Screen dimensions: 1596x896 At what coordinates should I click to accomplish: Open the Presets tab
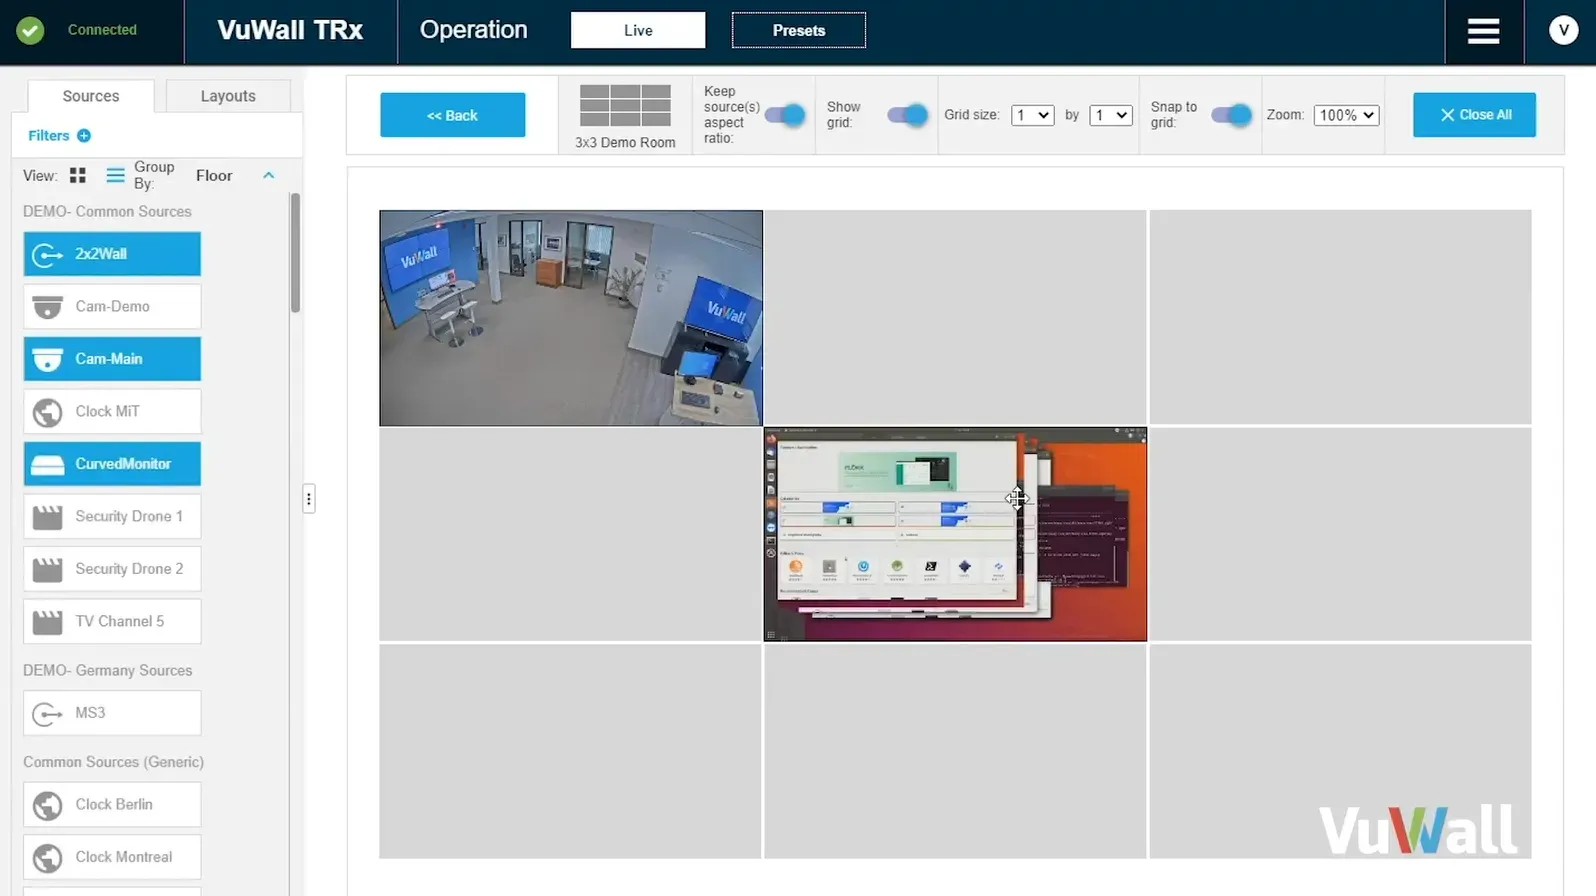pos(798,31)
